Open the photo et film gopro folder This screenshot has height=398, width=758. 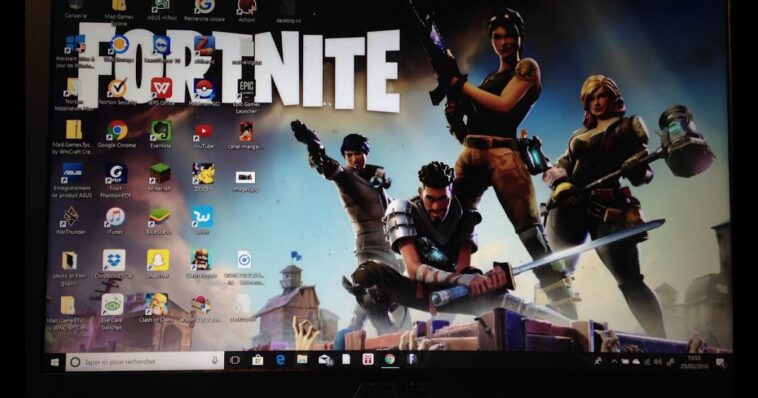click(x=69, y=267)
